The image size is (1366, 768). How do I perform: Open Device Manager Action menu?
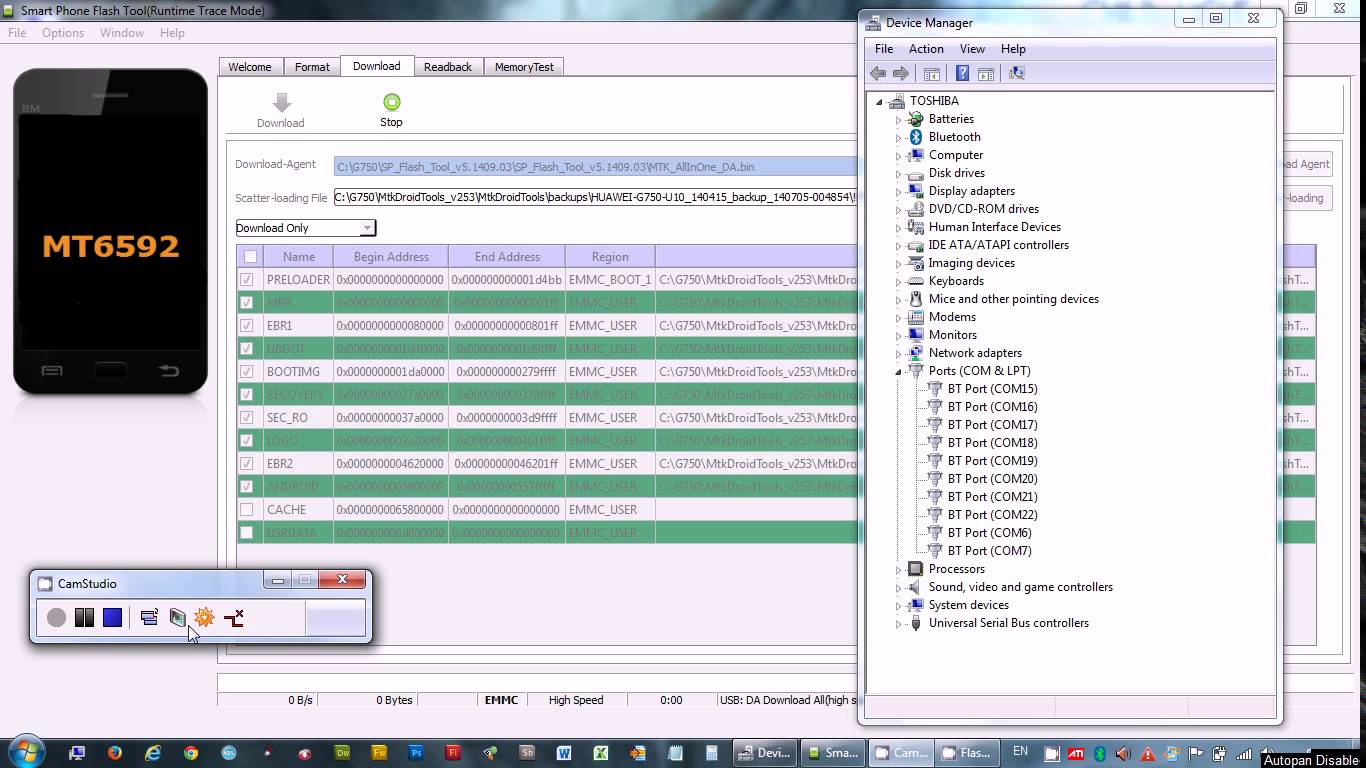[x=926, y=49]
